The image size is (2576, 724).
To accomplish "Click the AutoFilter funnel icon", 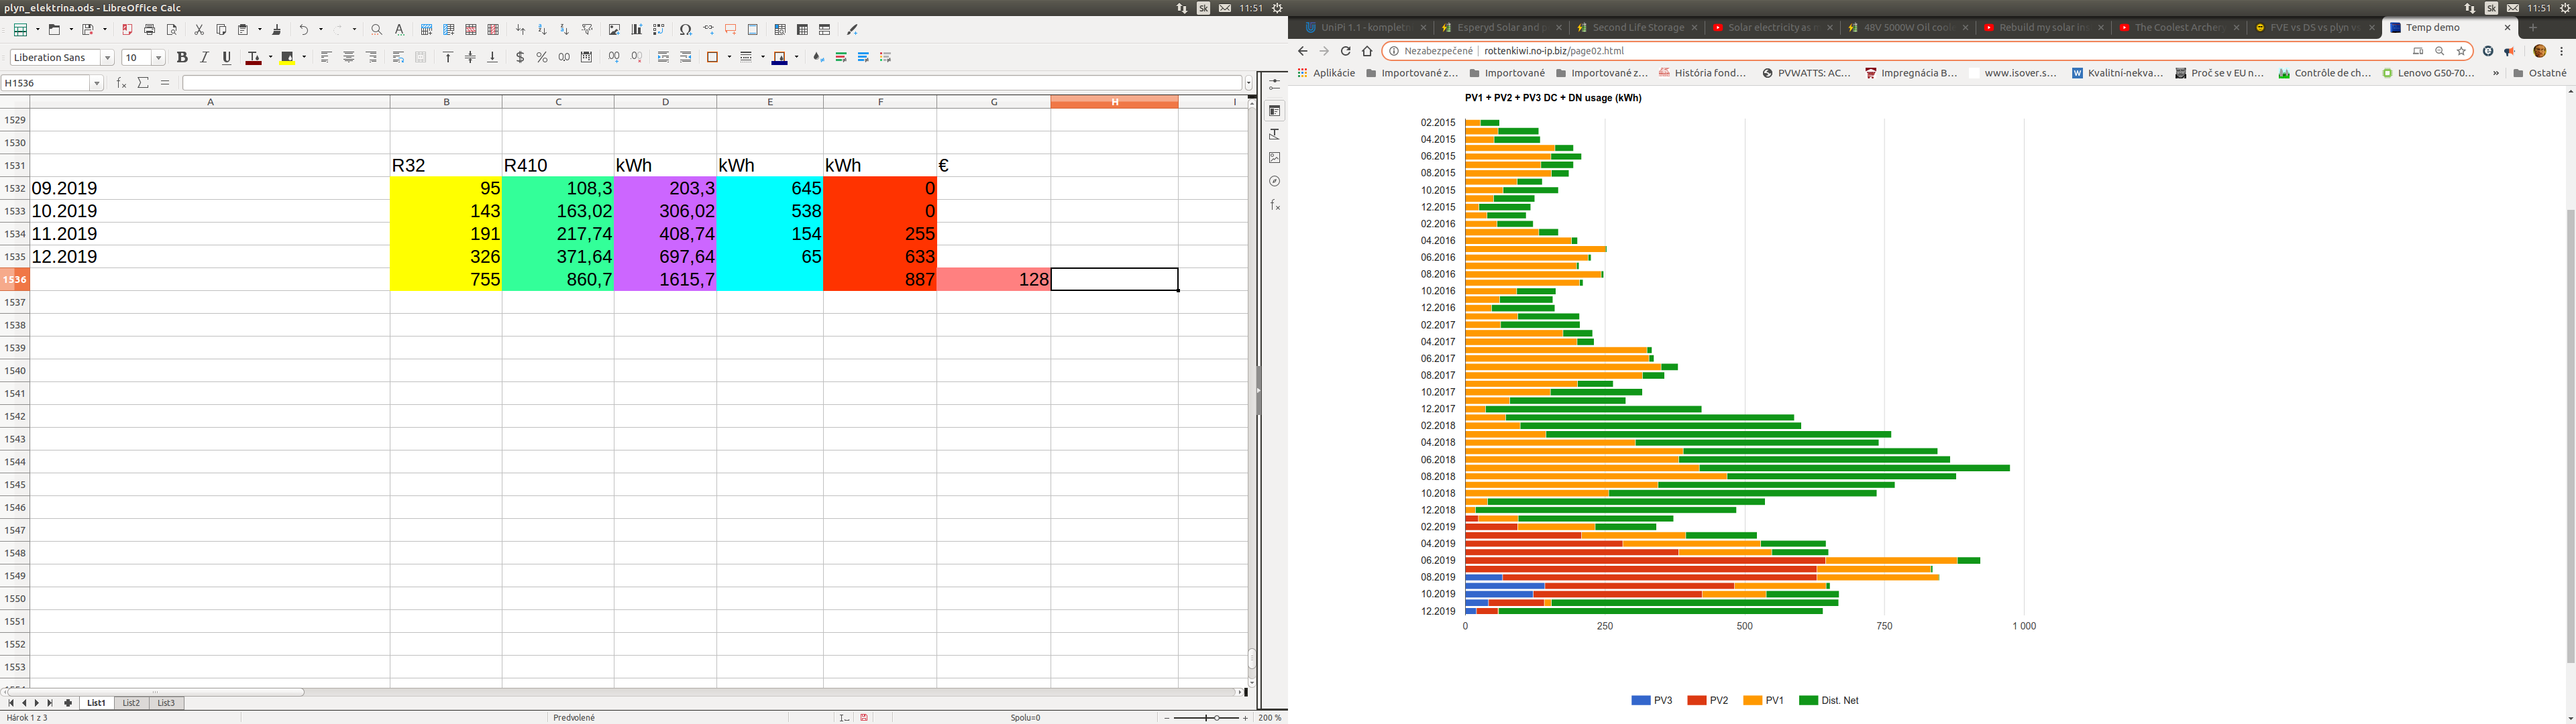I will pos(587,30).
